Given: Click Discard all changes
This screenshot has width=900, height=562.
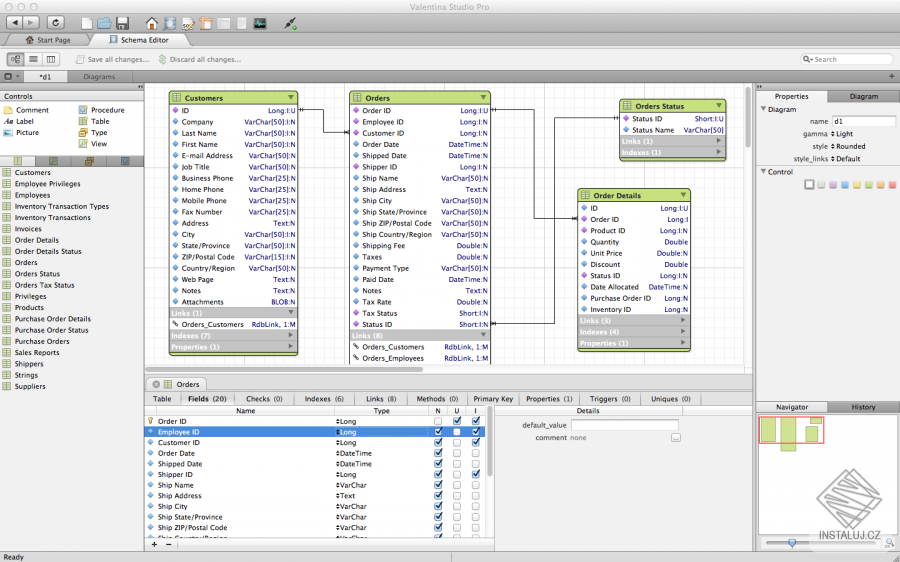Looking at the screenshot, I should 199,60.
